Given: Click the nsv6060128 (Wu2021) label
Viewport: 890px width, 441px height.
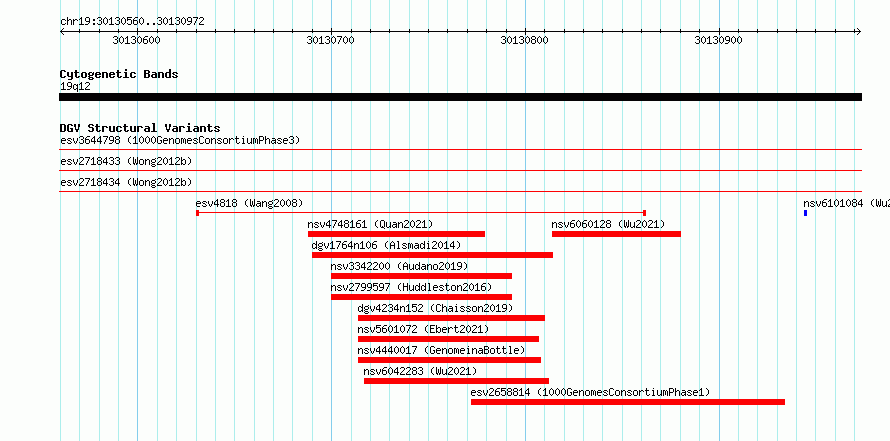Looking at the screenshot, I should pyautogui.click(x=608, y=224).
